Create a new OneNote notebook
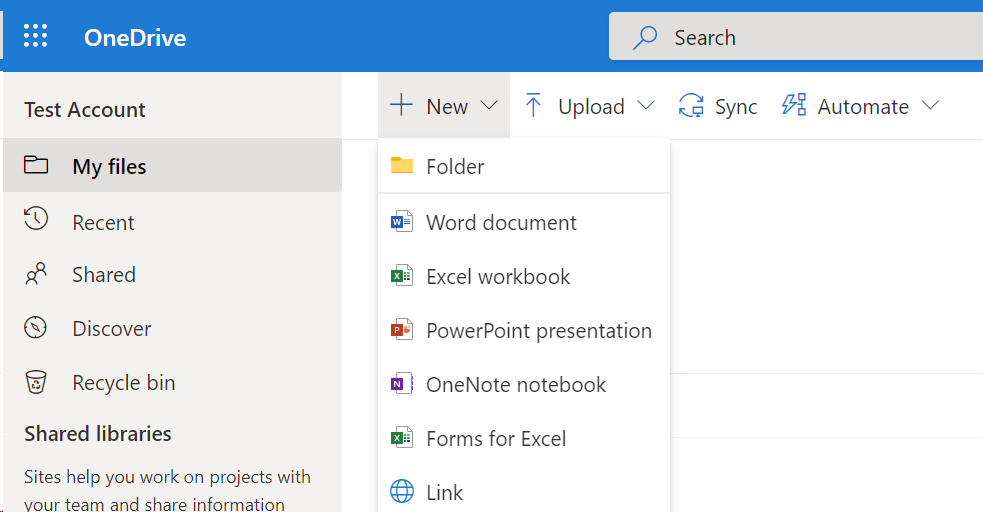This screenshot has height=512, width=983. [524, 384]
